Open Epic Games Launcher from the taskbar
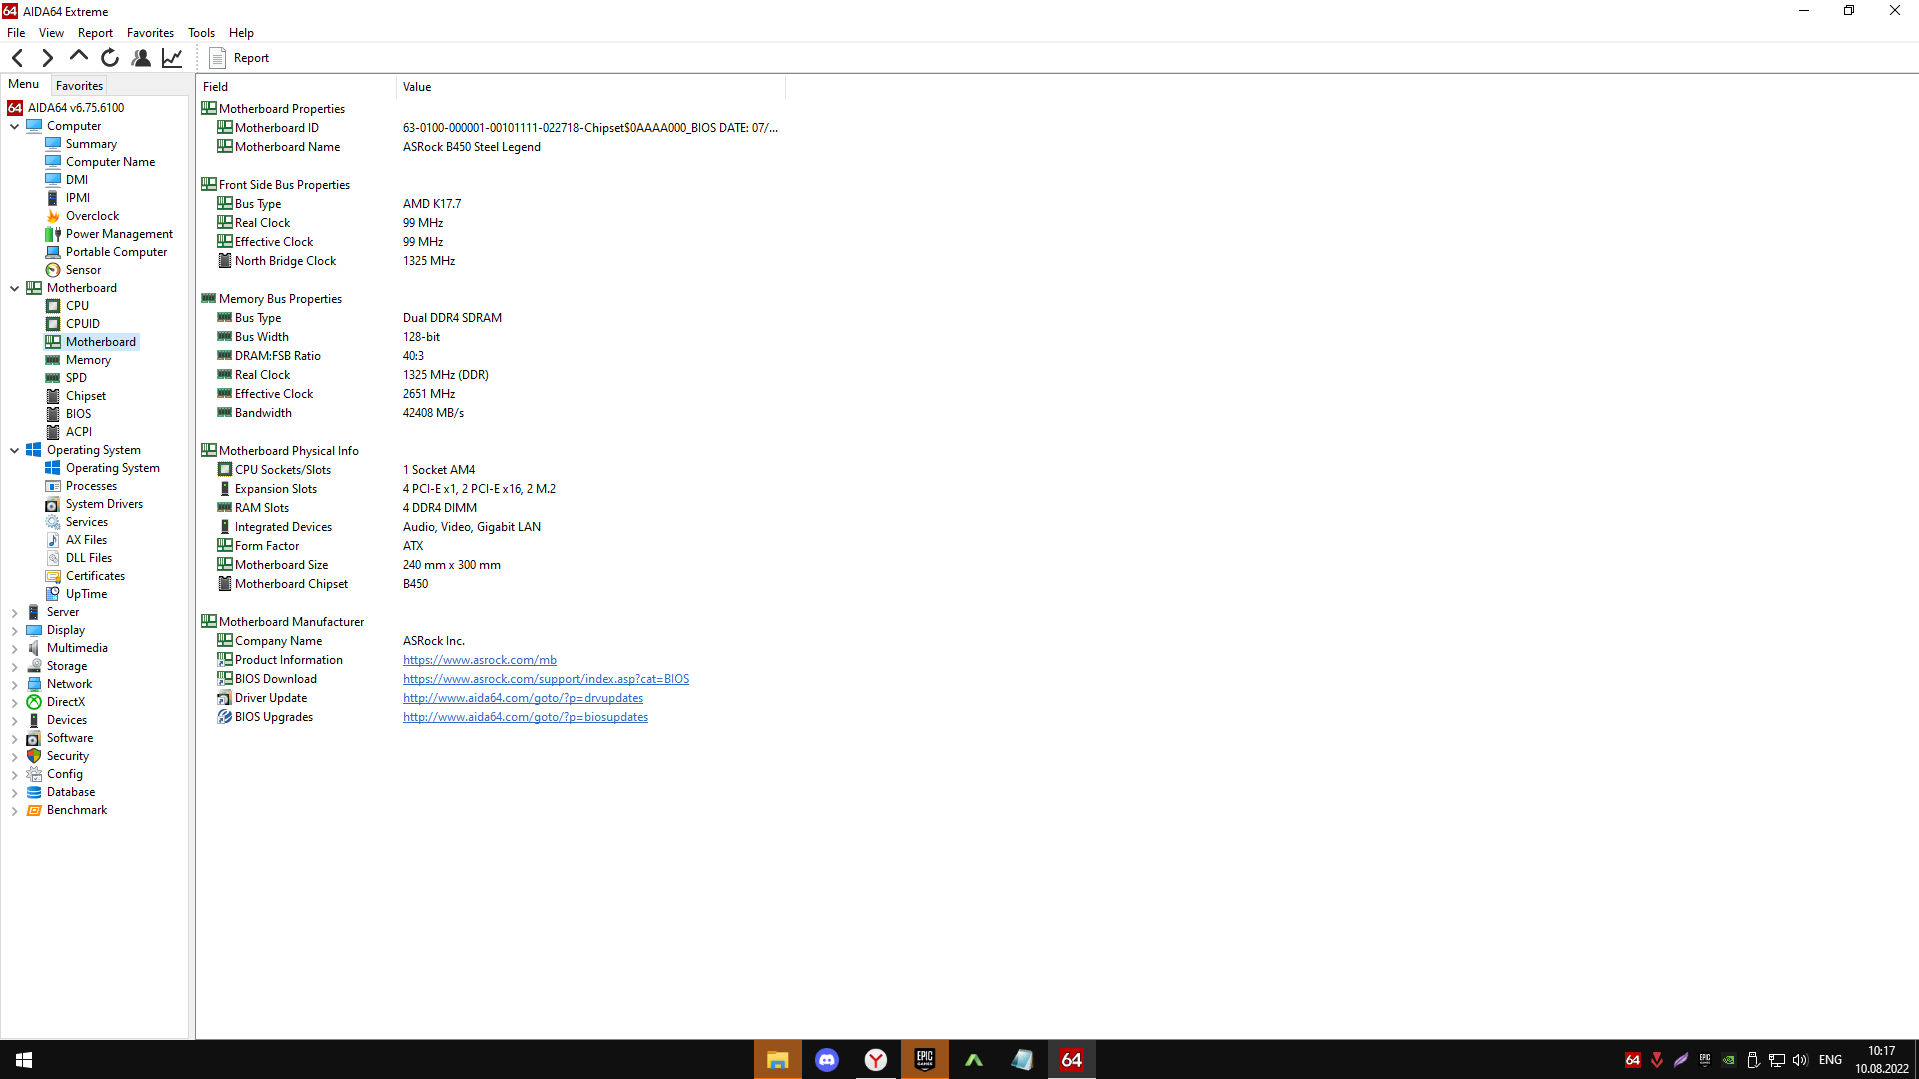Screen dimensions: 1919x1079 click(925, 1060)
